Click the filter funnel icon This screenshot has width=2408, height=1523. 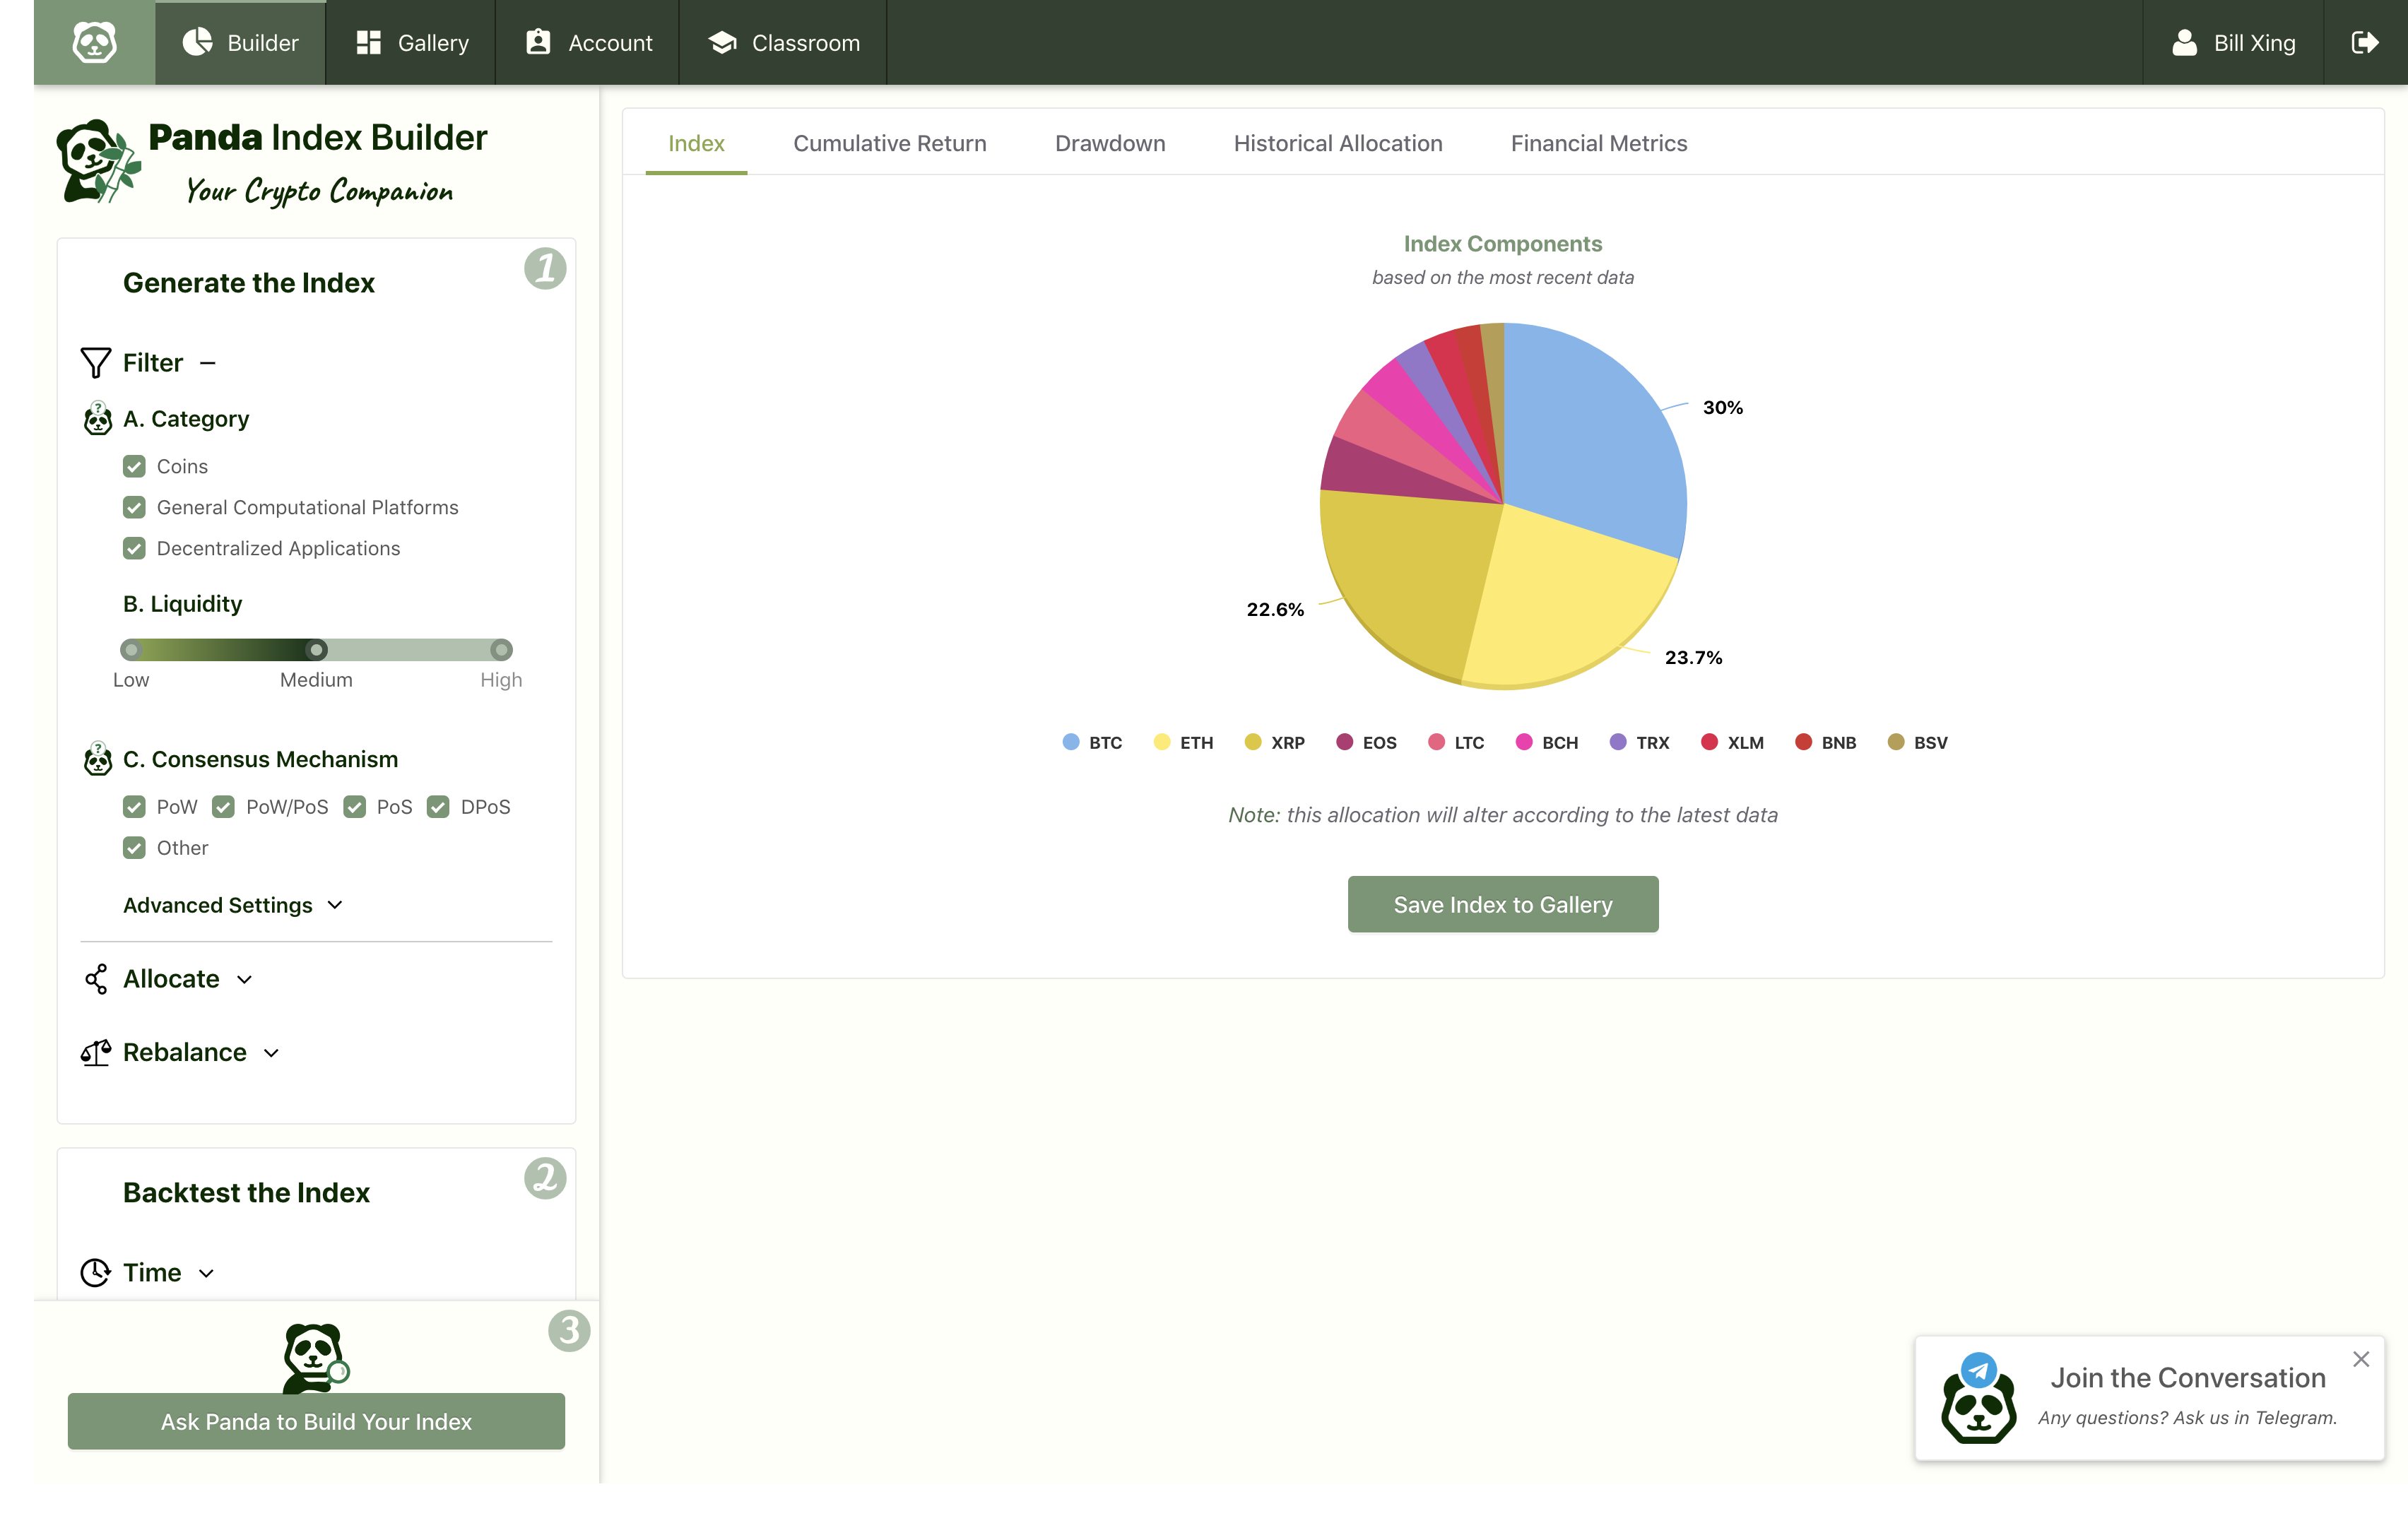click(x=95, y=362)
